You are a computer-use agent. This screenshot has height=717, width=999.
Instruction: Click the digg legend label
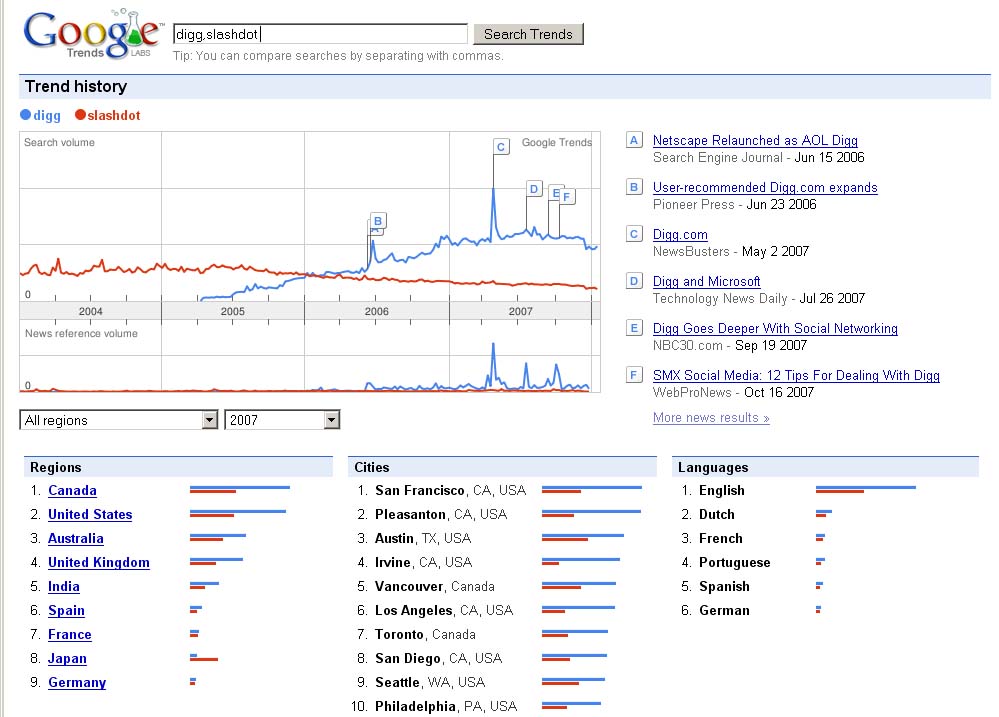[47, 115]
